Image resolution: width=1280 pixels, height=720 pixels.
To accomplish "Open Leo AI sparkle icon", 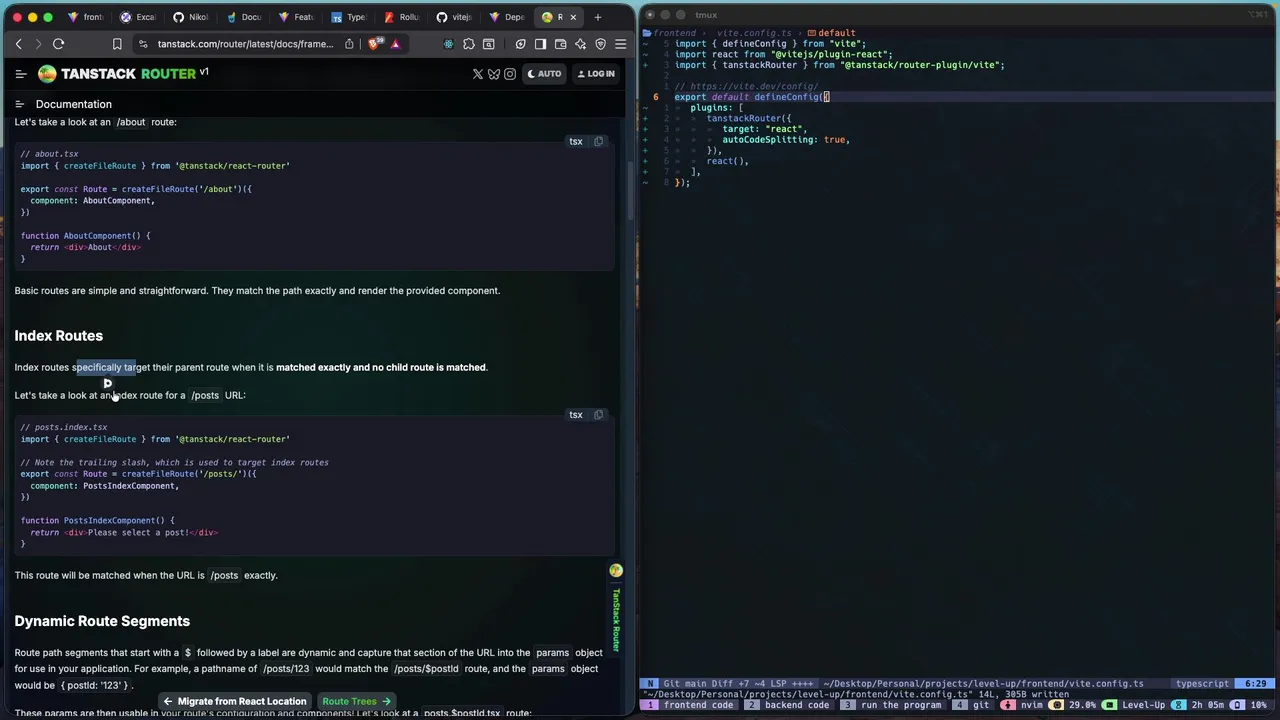I will pos(580,44).
